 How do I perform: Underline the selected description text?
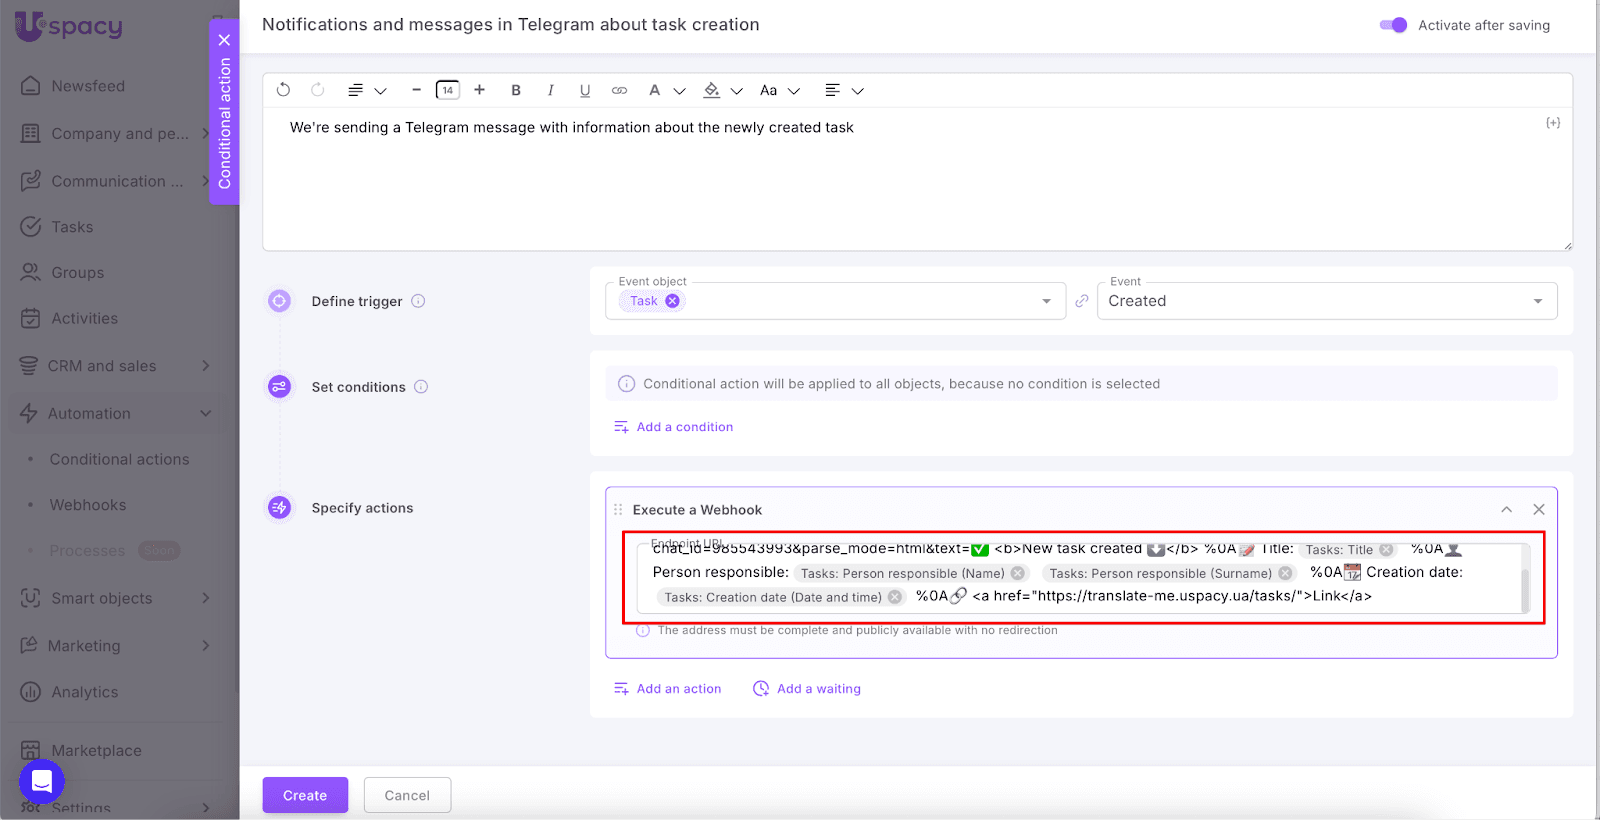point(585,90)
